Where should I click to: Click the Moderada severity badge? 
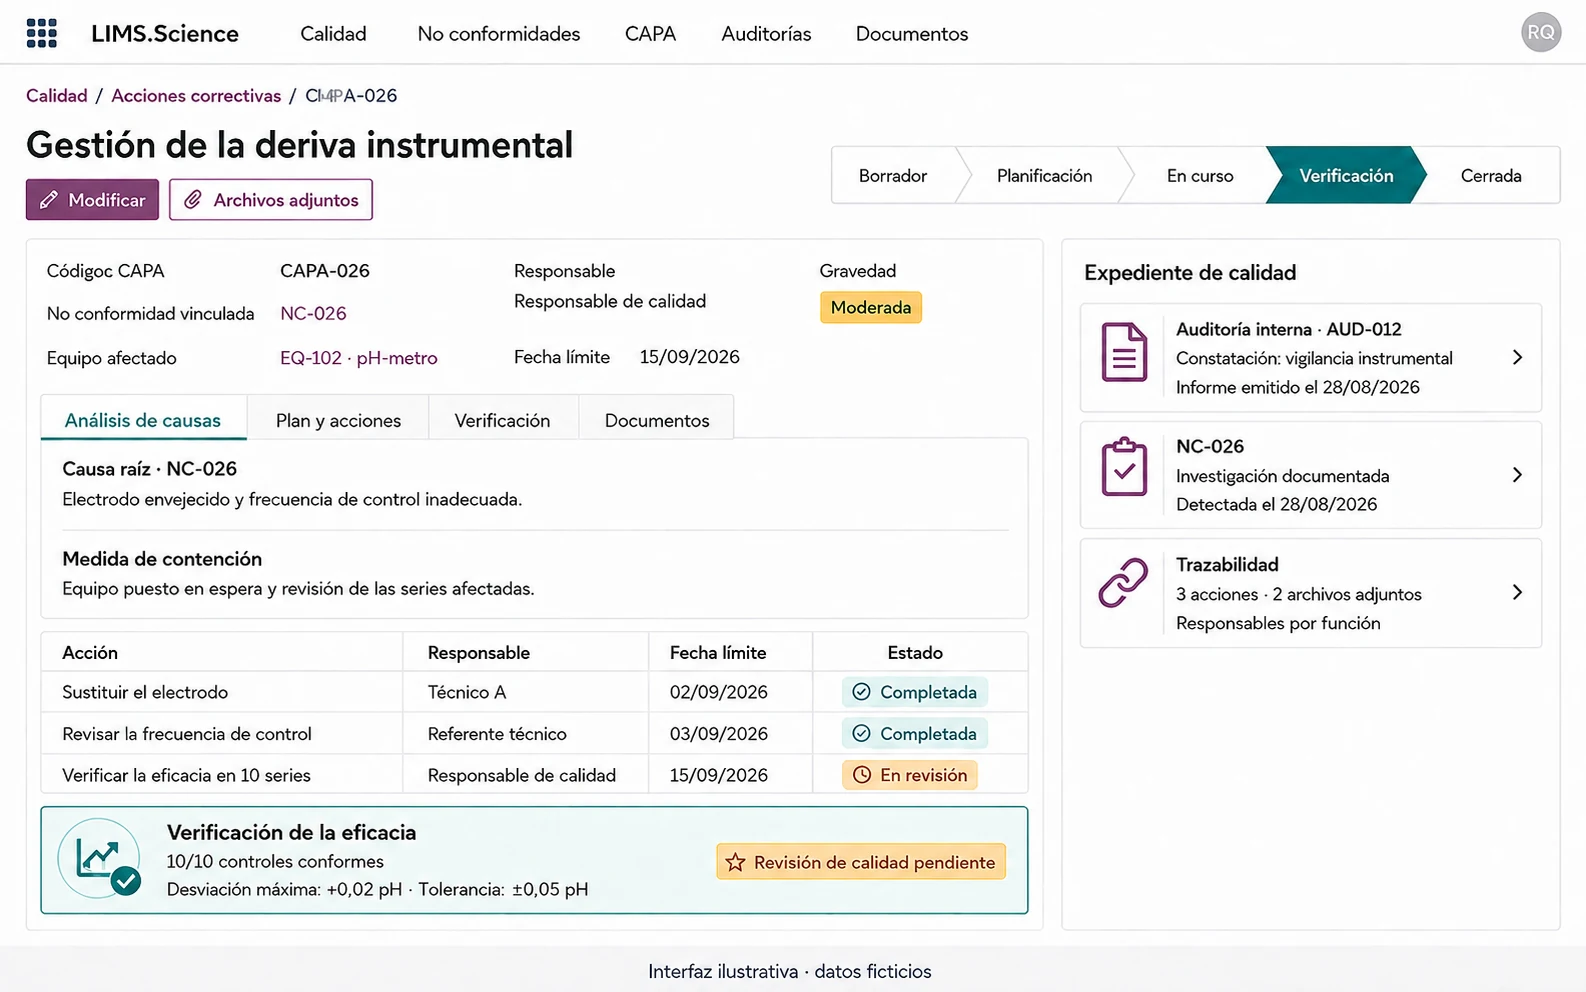[871, 307]
